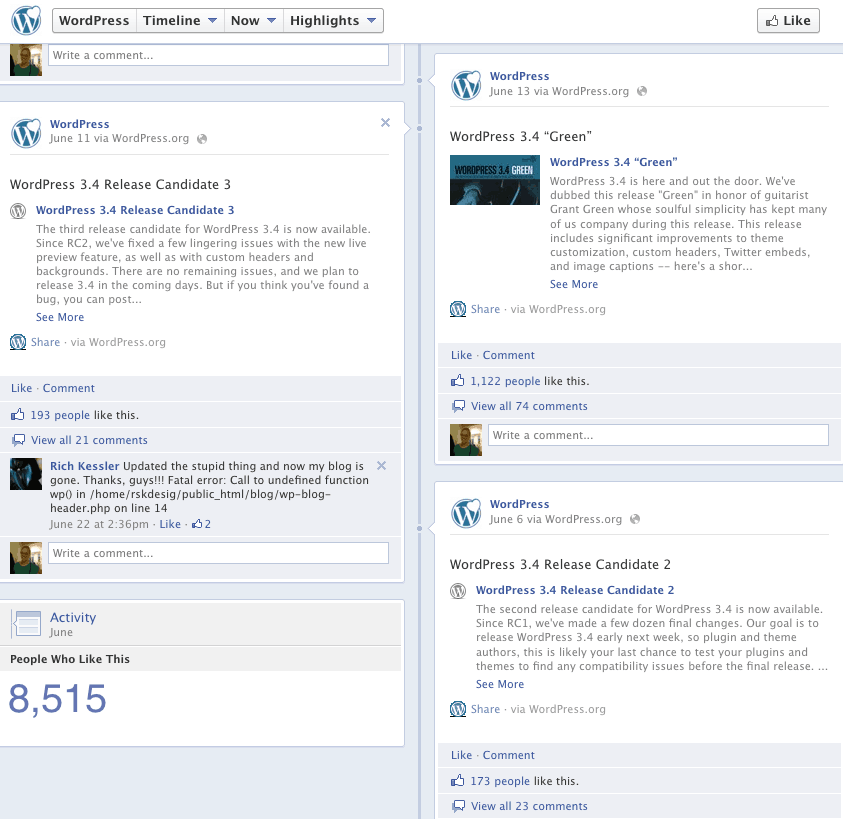Click the globe privacy icon on the June 6 post
This screenshot has width=843, height=819.
tap(634, 519)
